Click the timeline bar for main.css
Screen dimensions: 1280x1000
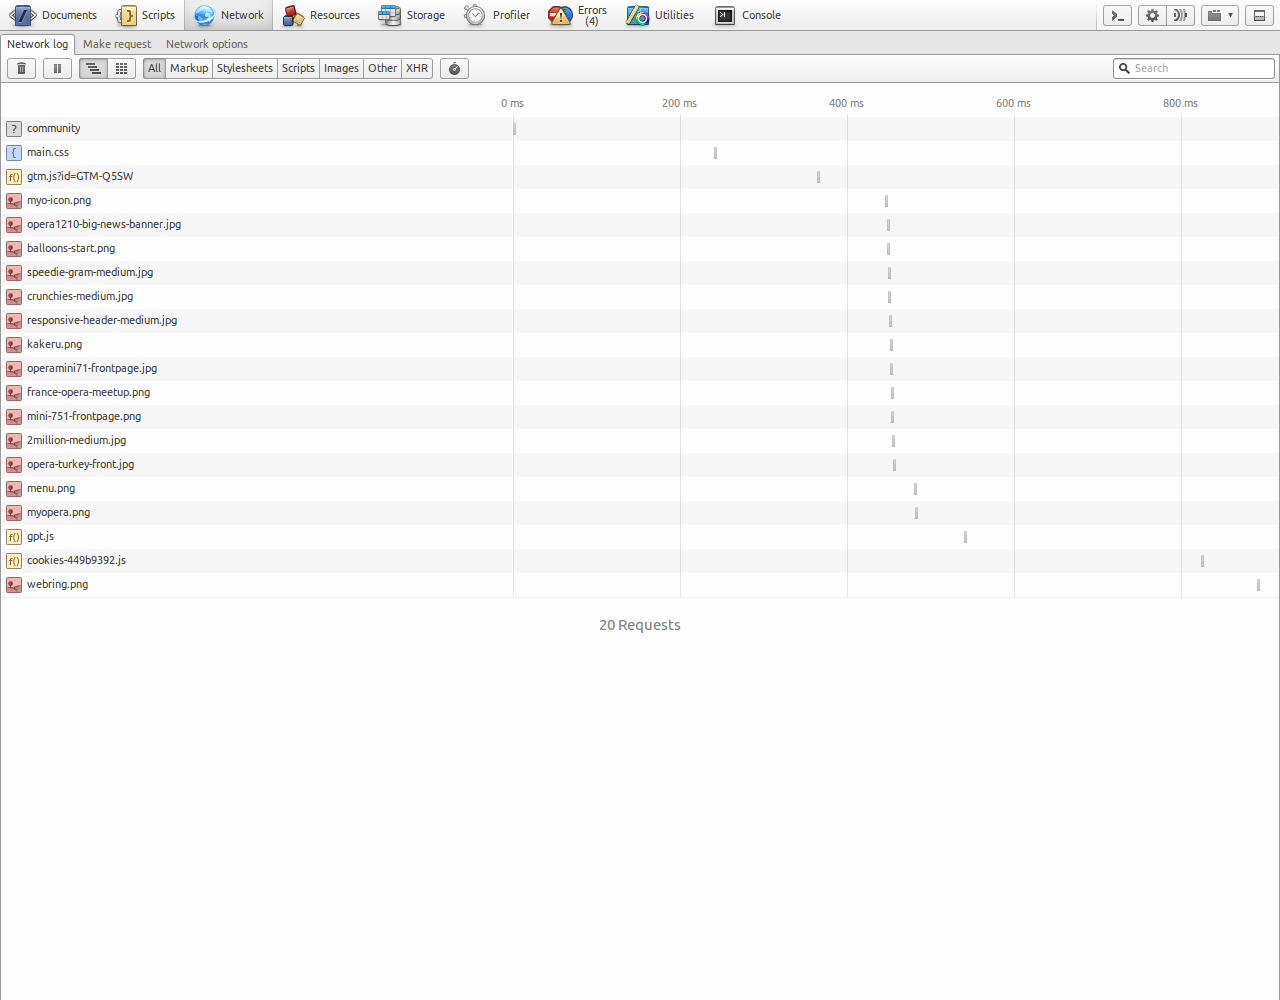pos(715,153)
